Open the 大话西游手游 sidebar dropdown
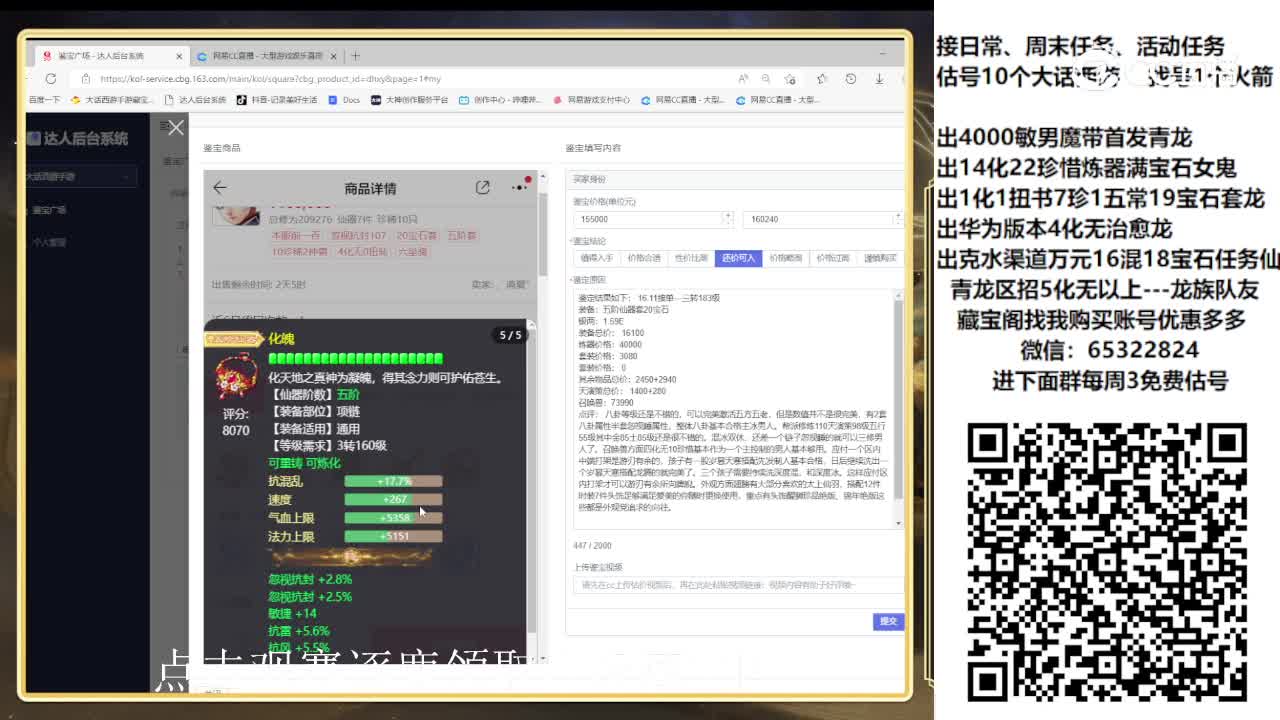 (80, 176)
